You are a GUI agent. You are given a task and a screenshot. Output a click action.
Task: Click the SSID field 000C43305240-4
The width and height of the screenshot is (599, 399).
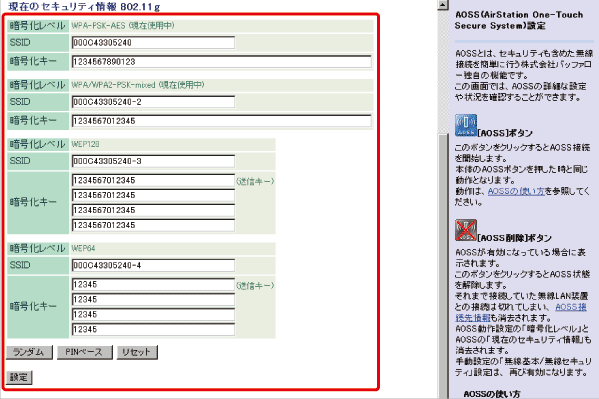pyautogui.click(x=153, y=265)
